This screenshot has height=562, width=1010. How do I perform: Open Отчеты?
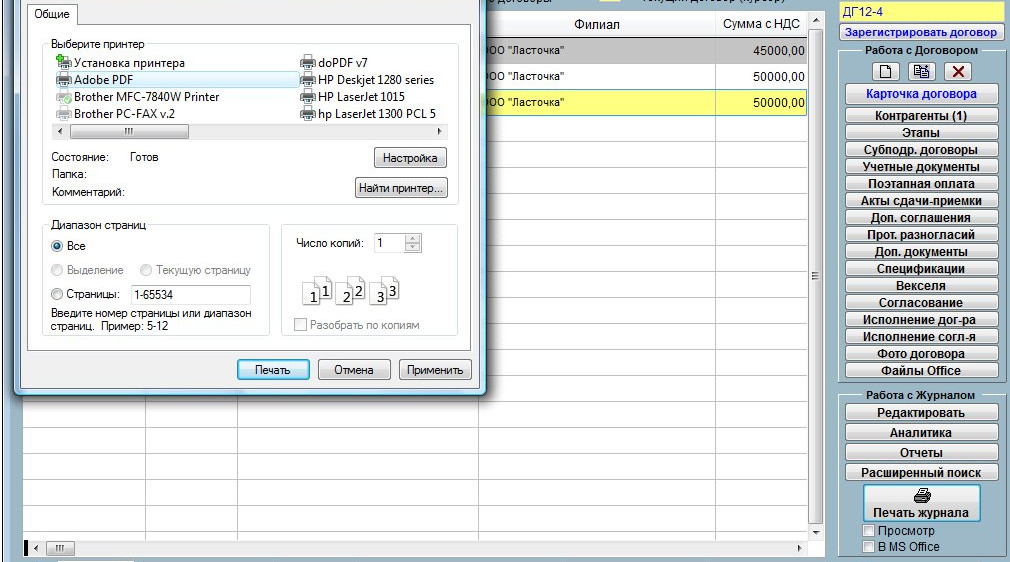(921, 453)
